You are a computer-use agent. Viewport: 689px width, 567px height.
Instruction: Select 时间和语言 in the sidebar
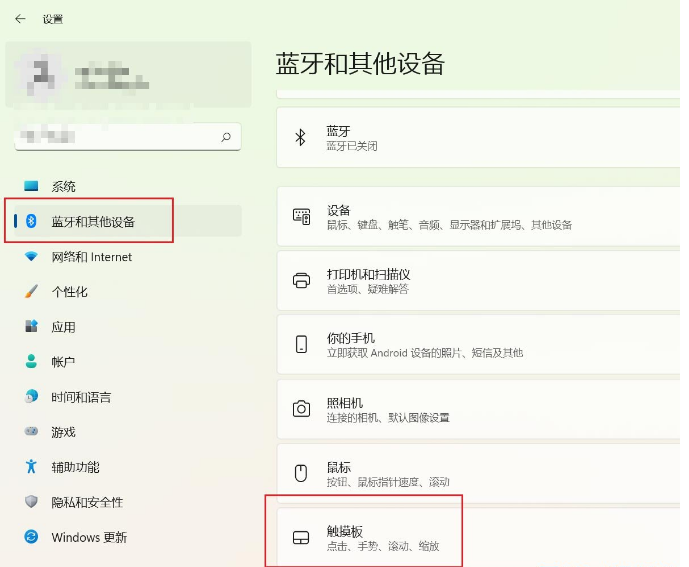point(81,397)
